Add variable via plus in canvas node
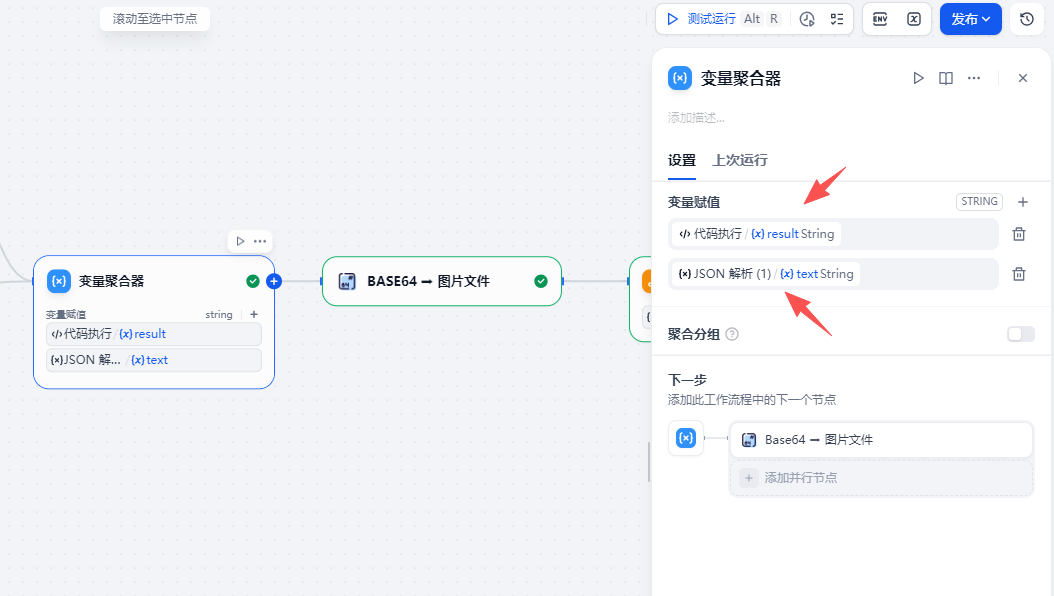Viewport: 1054px width, 596px height. [x=254, y=314]
